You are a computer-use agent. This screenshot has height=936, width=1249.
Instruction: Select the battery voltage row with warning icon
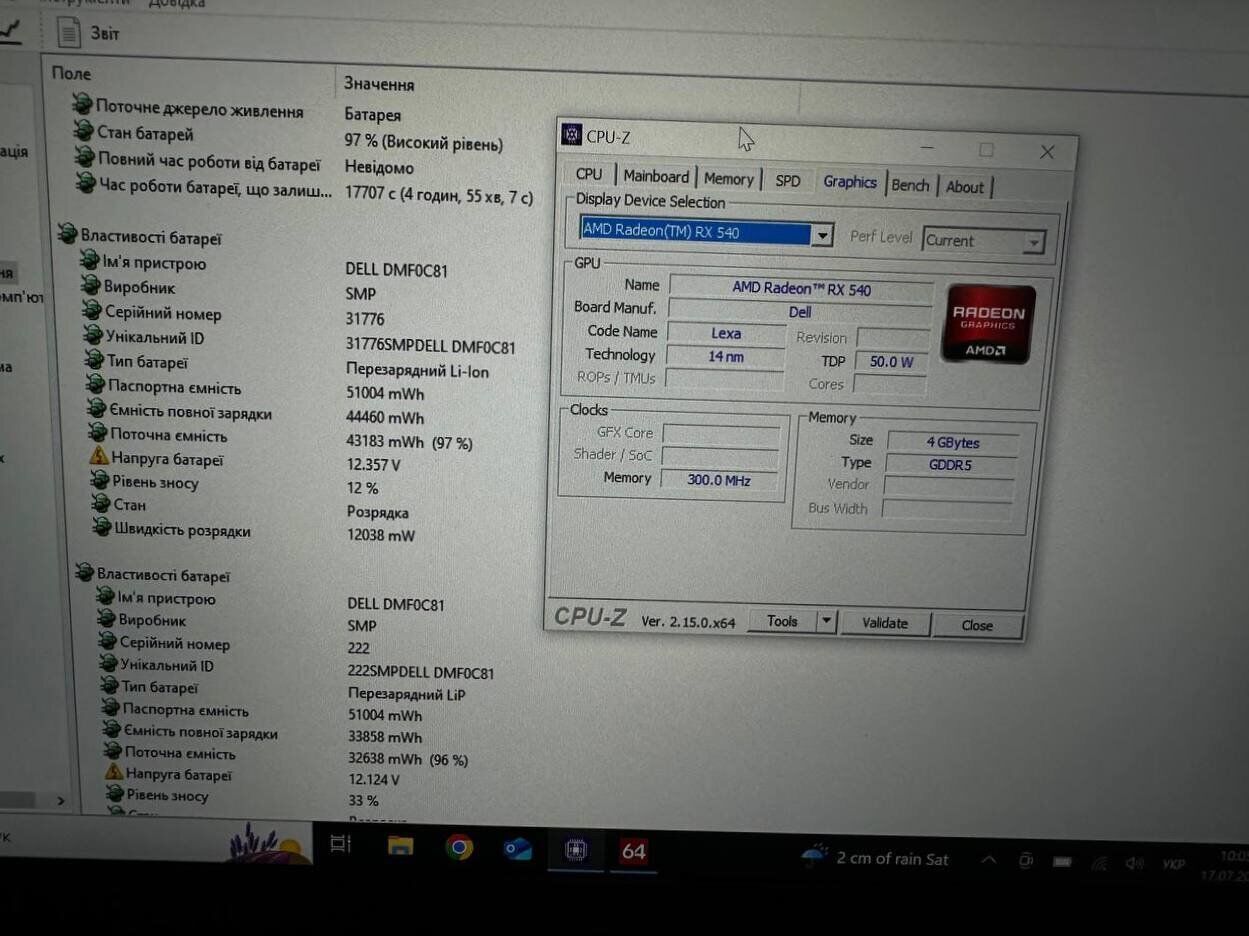167,459
